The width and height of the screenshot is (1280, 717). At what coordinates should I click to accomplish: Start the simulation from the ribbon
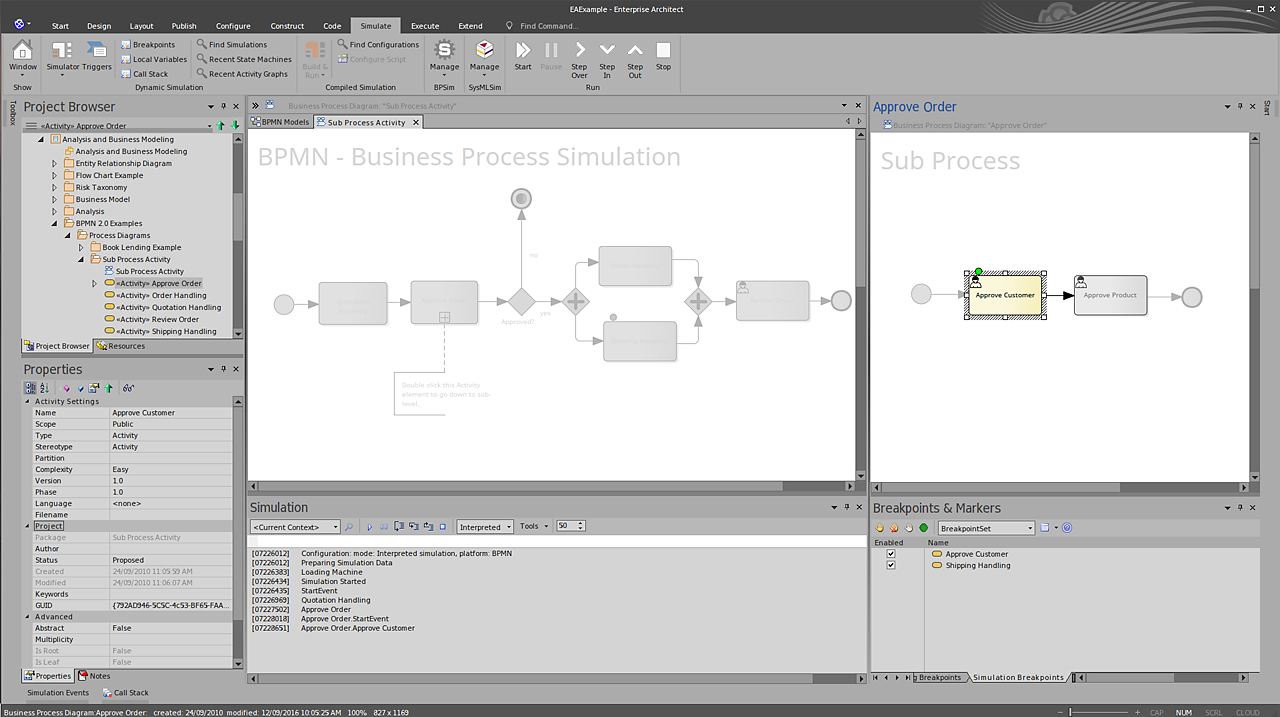(x=523, y=57)
